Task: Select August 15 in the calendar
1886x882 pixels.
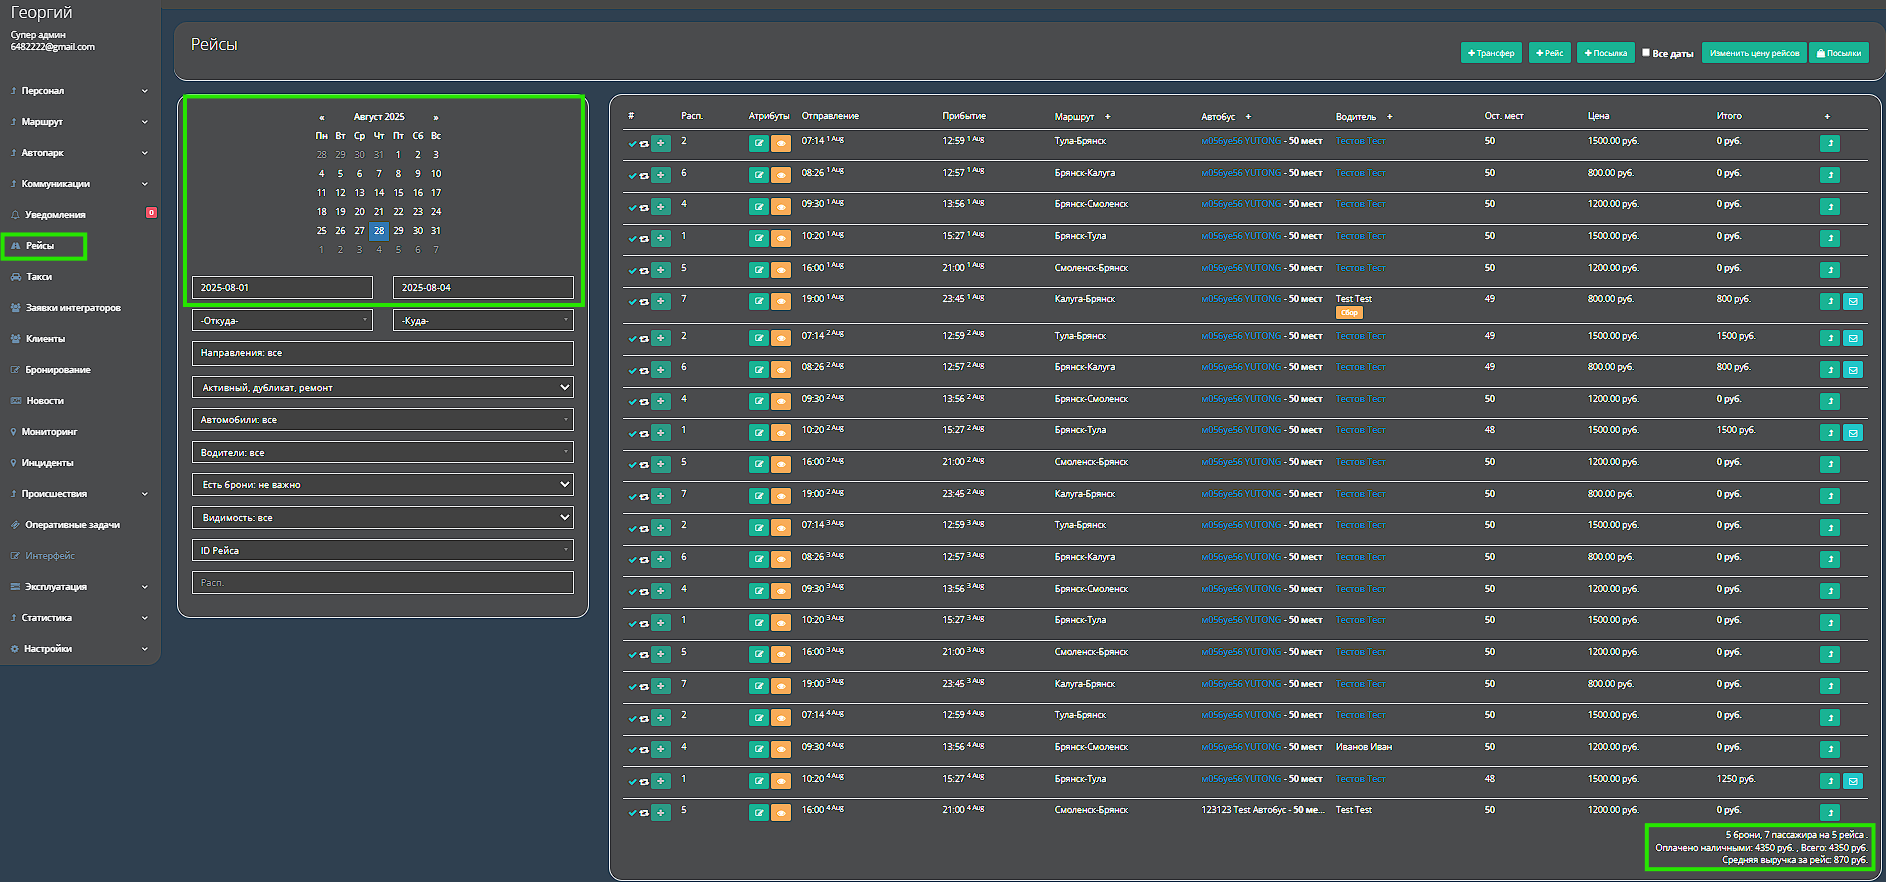Action: click(x=398, y=193)
